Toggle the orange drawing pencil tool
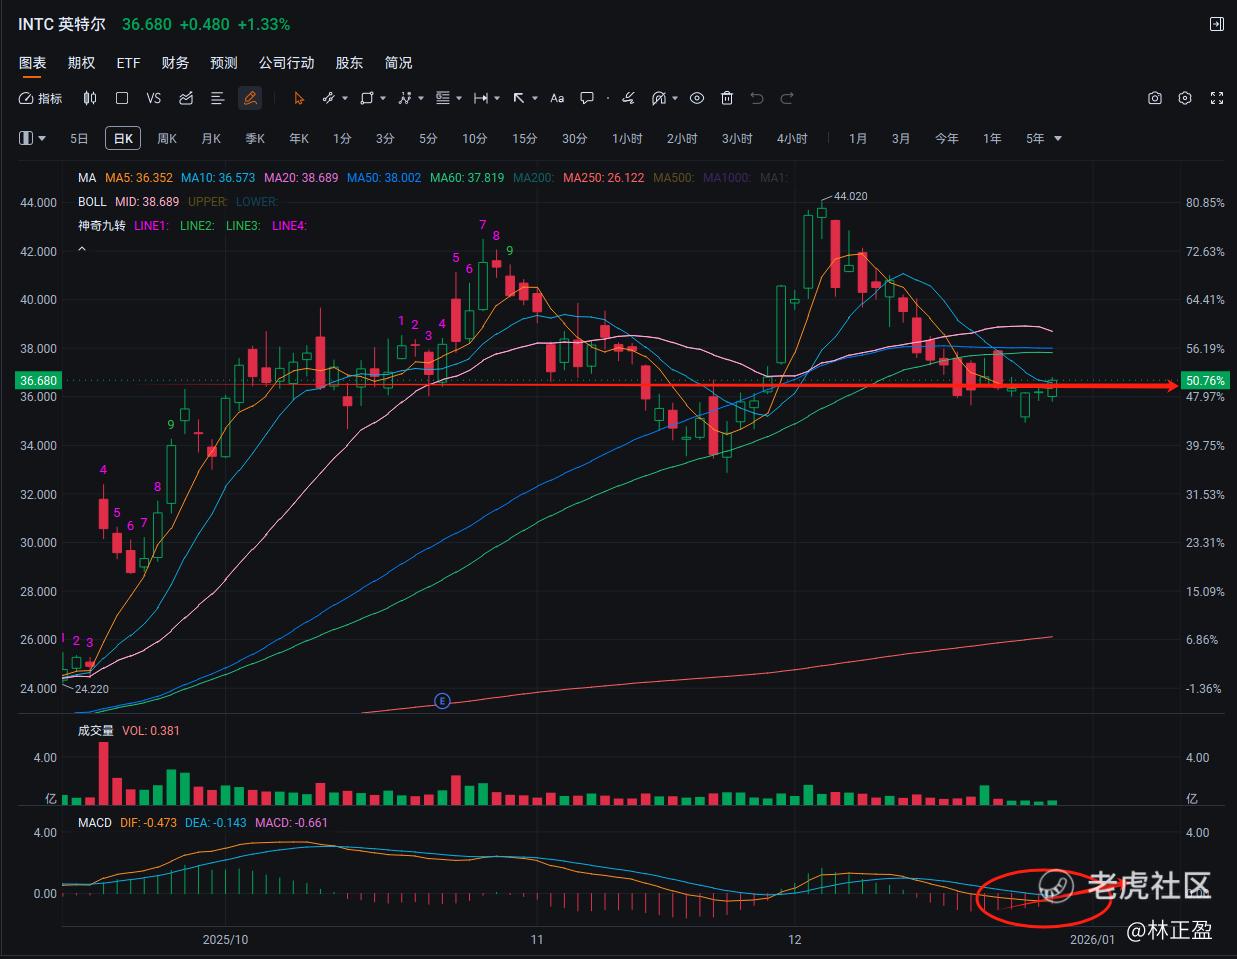This screenshot has width=1237, height=959. (x=250, y=98)
